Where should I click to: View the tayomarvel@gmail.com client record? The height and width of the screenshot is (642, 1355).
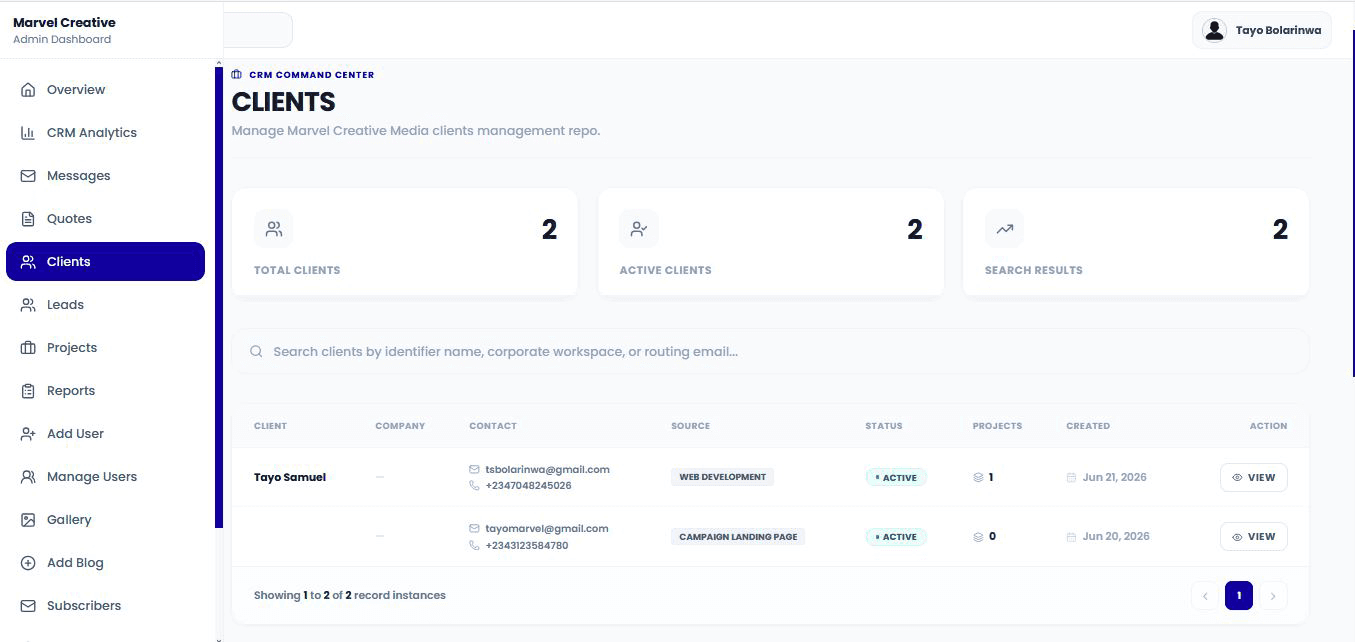(x=1253, y=537)
